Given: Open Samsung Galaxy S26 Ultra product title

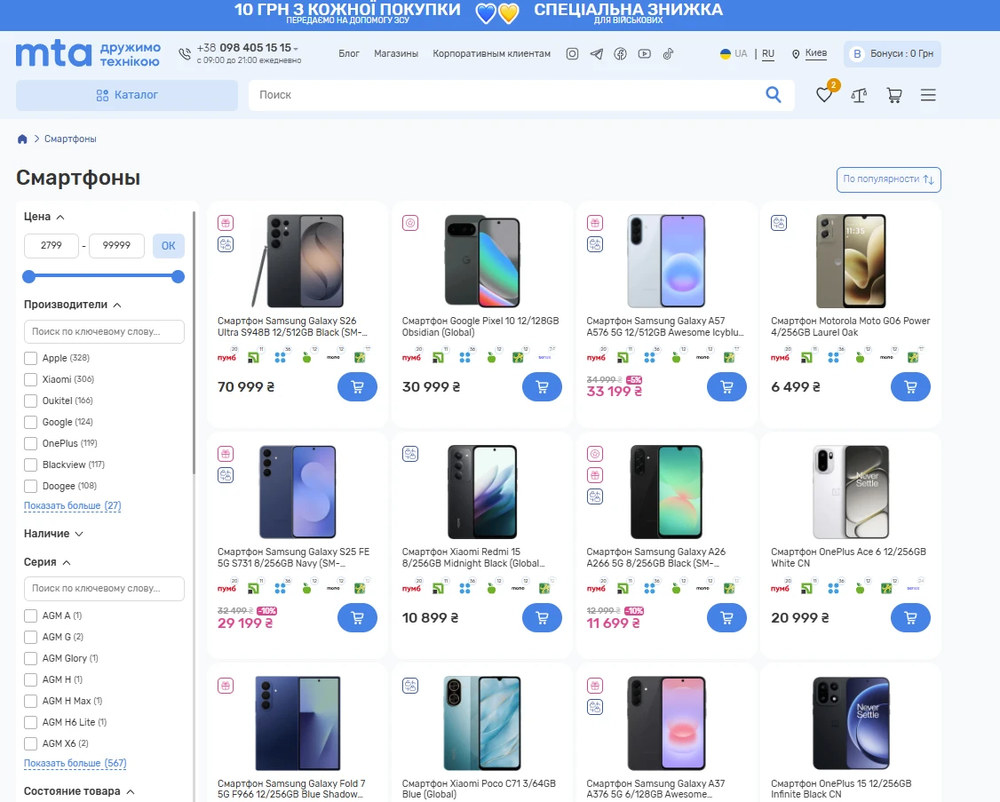Looking at the screenshot, I should 292,327.
